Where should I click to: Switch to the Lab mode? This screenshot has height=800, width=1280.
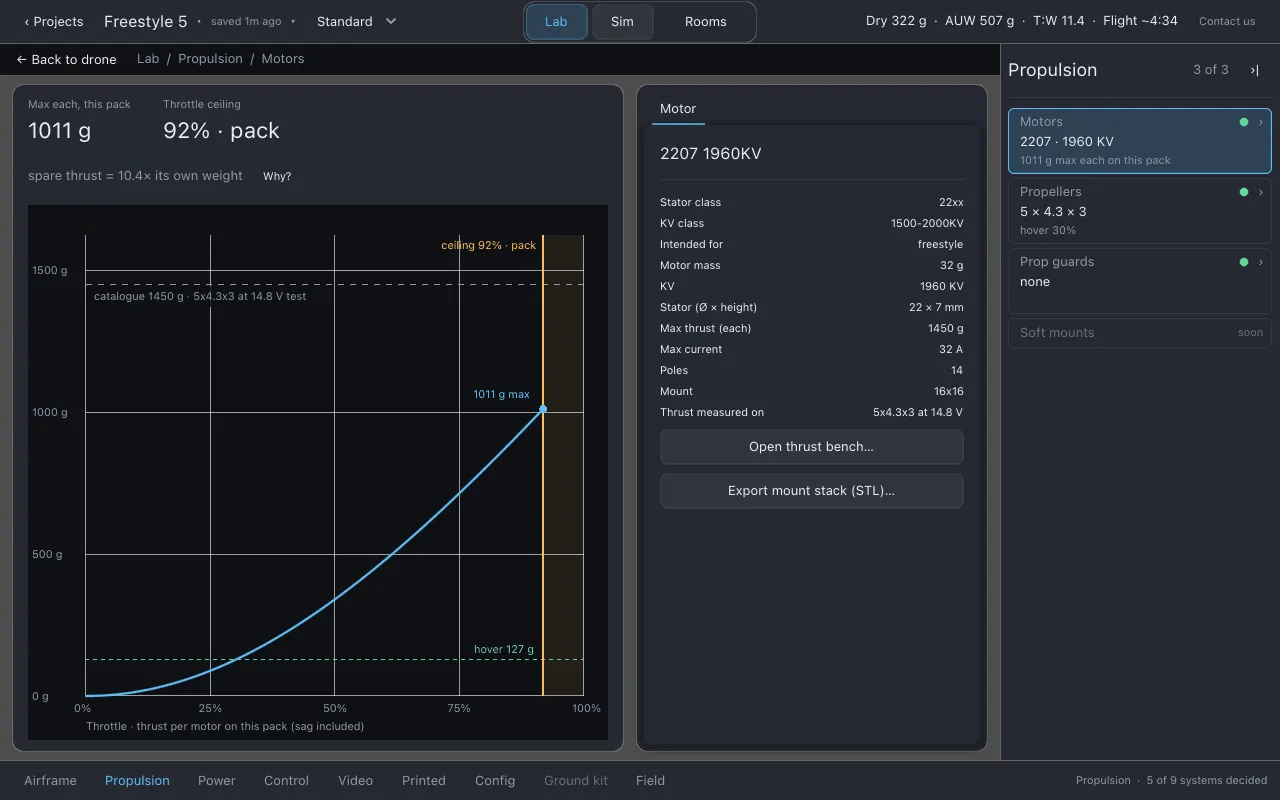(556, 21)
